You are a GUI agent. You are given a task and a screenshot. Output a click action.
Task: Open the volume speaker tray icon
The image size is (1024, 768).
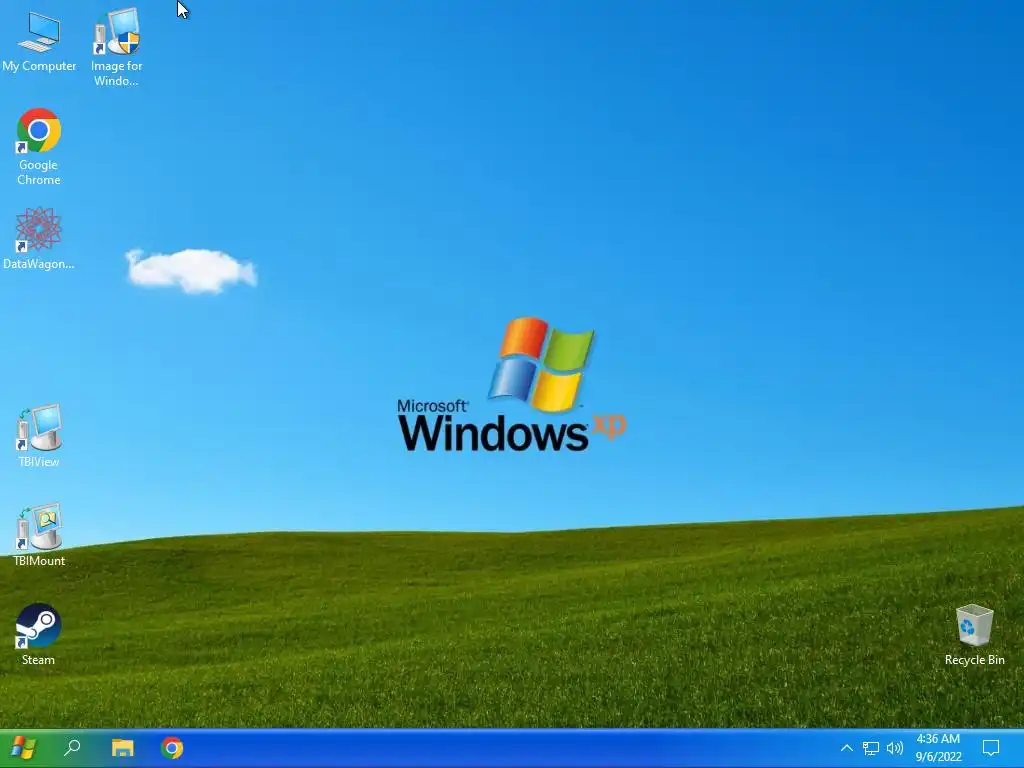tap(895, 748)
